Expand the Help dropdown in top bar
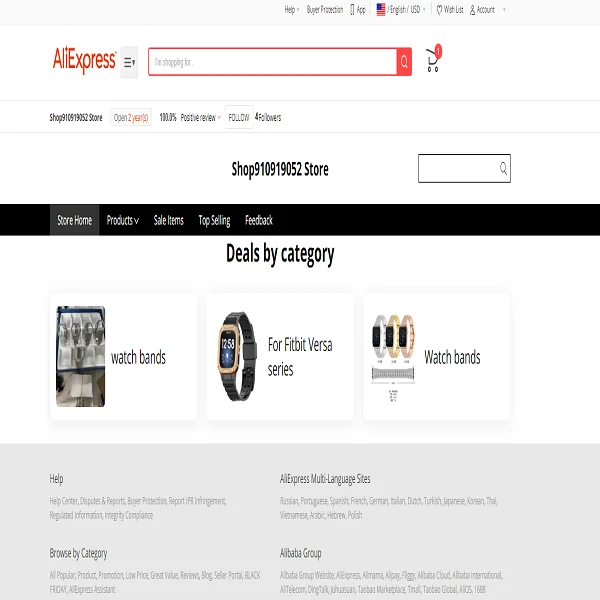 (x=292, y=10)
